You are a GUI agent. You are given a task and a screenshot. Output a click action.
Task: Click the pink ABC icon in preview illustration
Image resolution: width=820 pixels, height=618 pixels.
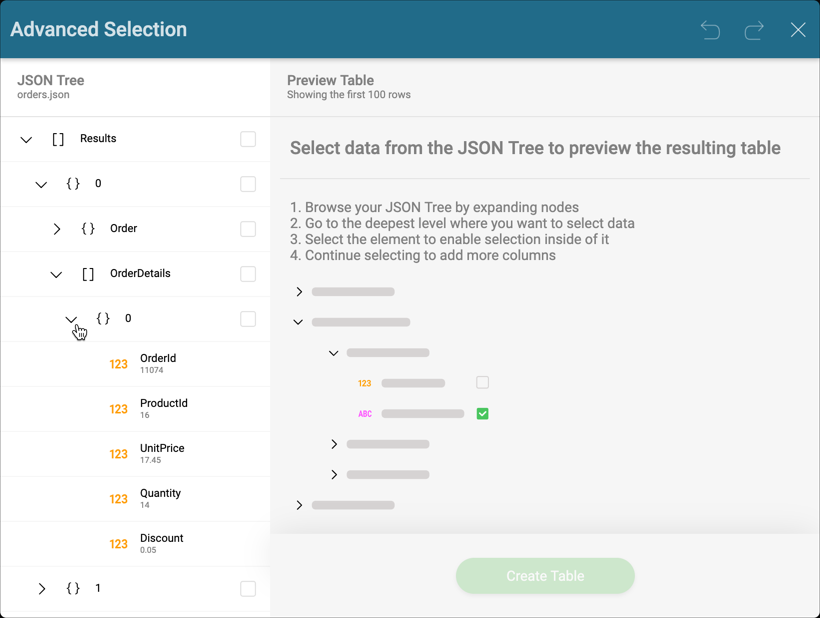tap(365, 414)
